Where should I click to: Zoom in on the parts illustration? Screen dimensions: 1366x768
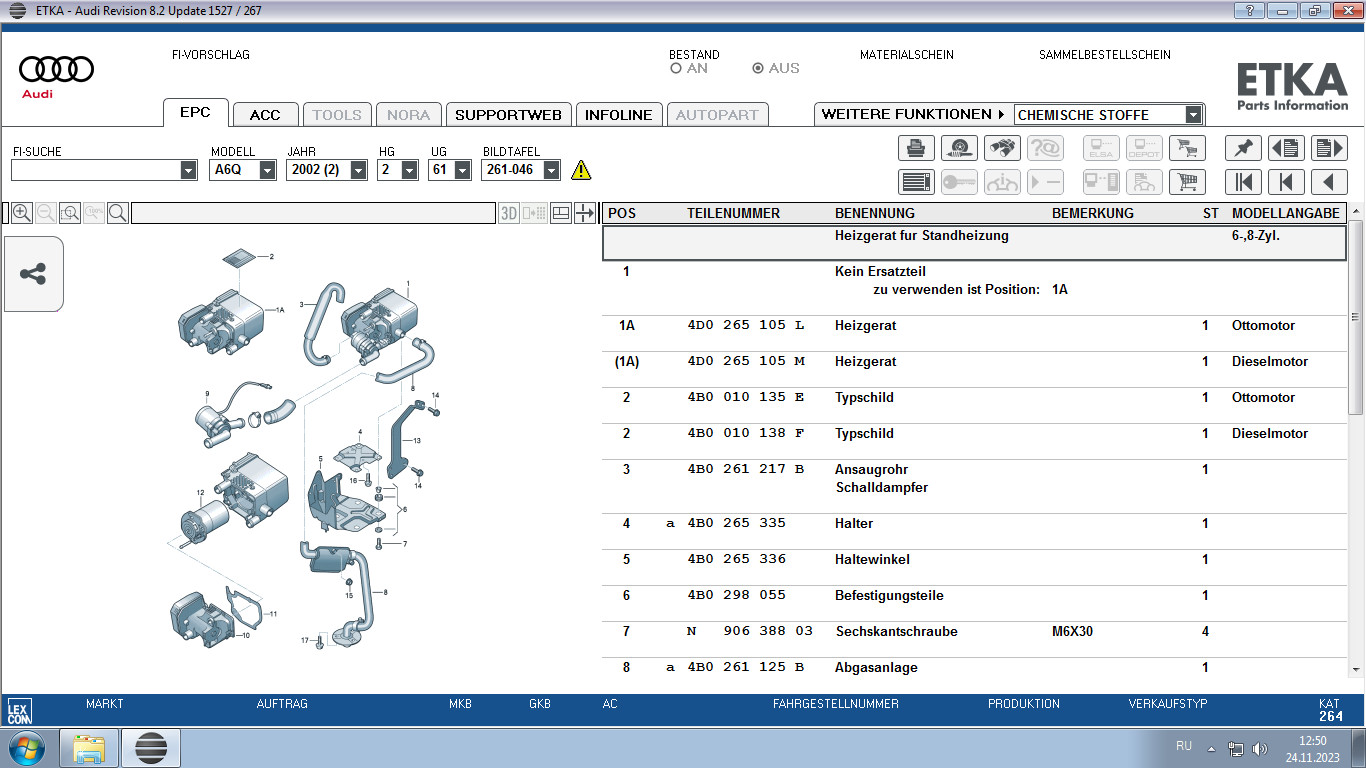(x=21, y=213)
